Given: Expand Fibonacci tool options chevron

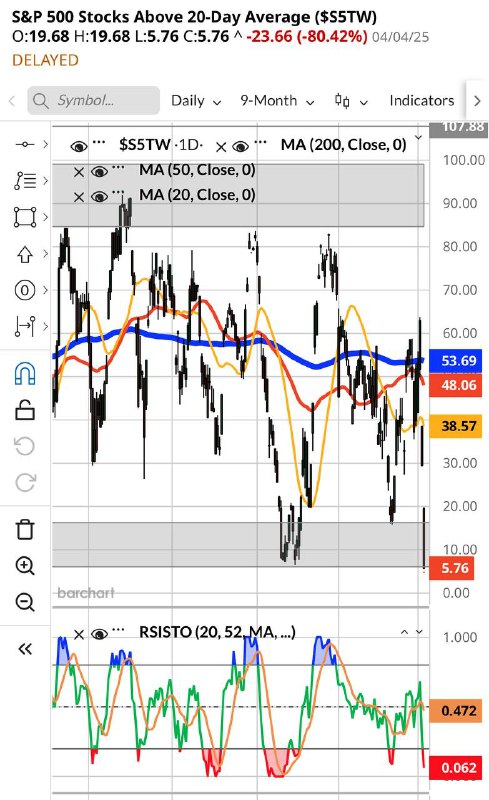Looking at the screenshot, I should pos(45,181).
